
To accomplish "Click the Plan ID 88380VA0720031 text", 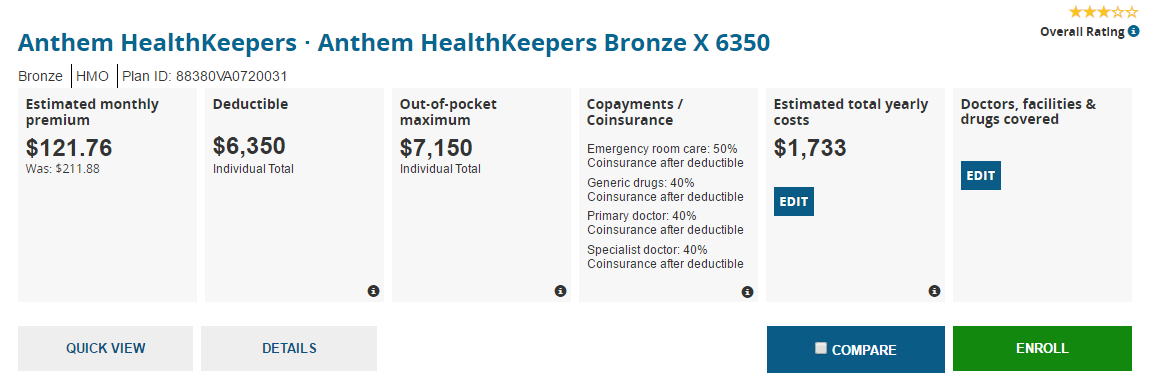I will 205,76.
